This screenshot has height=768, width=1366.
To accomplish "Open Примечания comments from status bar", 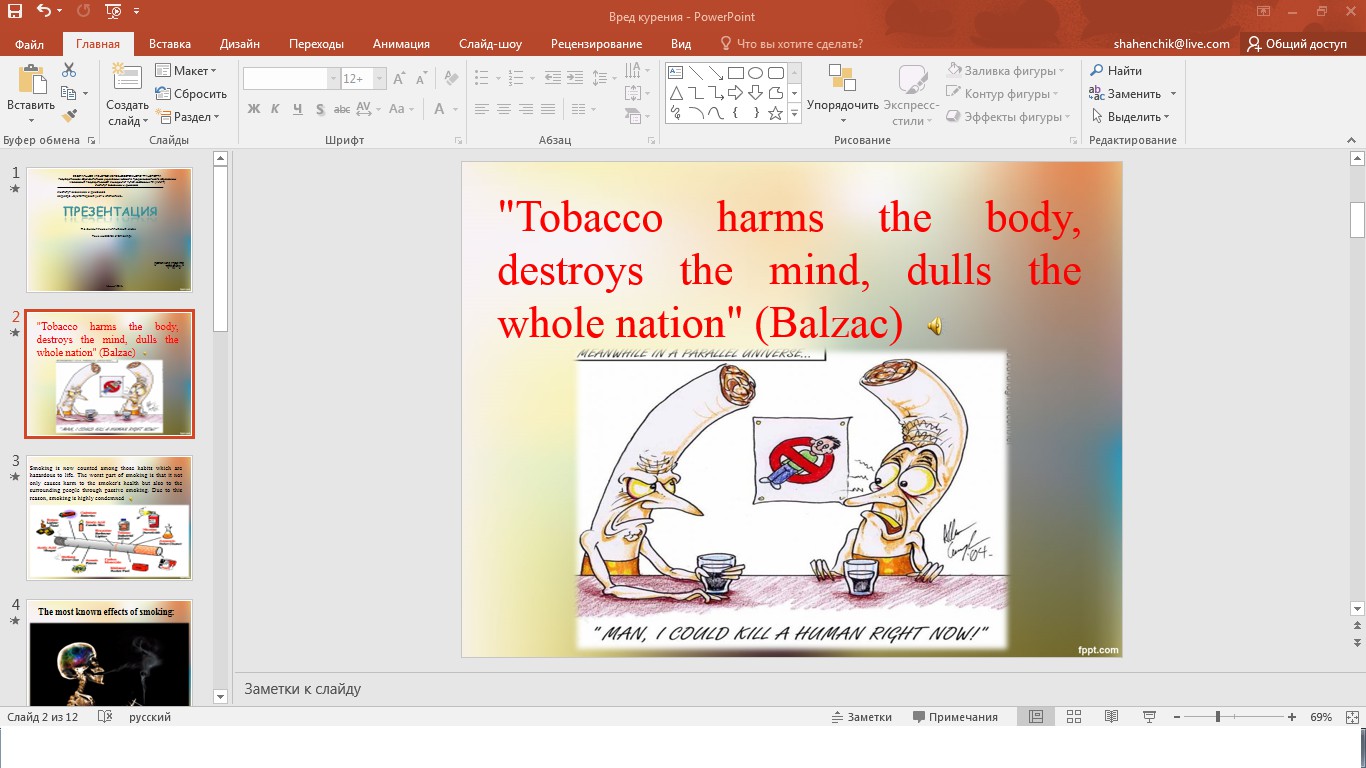I will [x=955, y=717].
